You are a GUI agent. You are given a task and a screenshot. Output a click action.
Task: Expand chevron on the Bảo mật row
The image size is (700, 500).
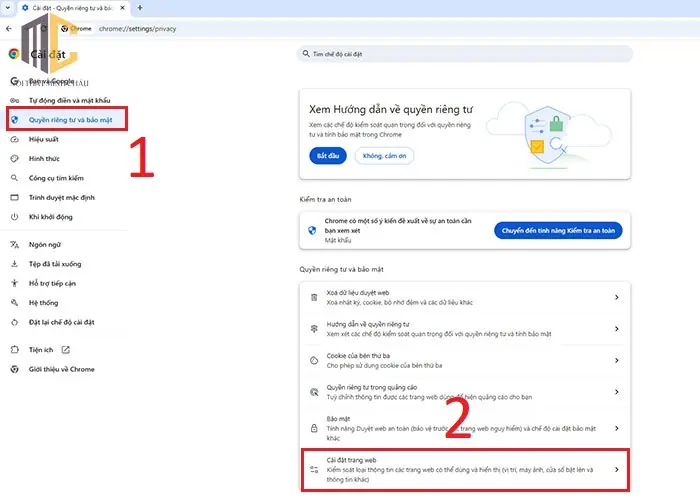[617, 429]
